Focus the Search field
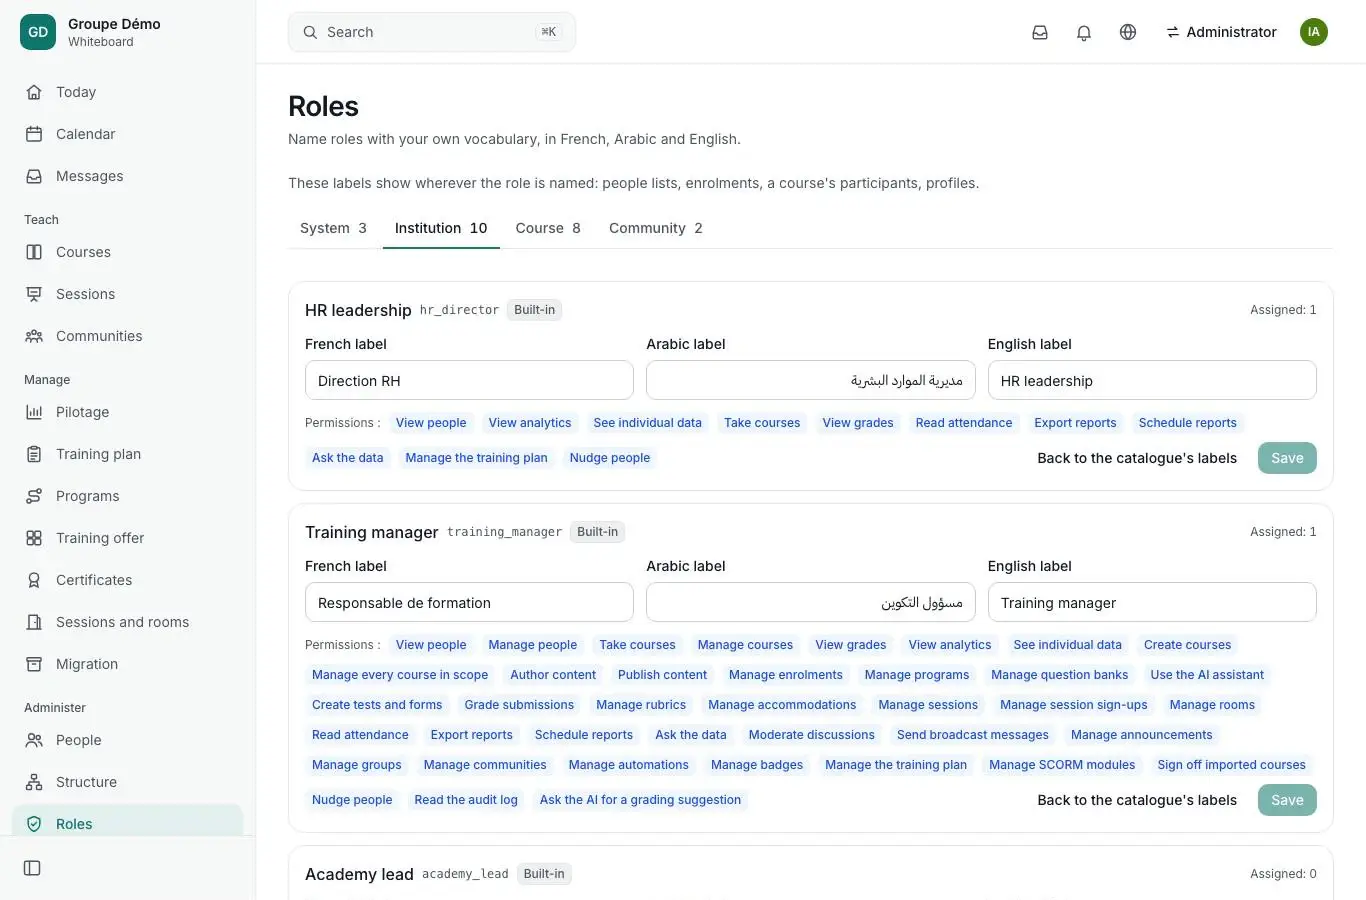The height and width of the screenshot is (900, 1366). click(432, 32)
